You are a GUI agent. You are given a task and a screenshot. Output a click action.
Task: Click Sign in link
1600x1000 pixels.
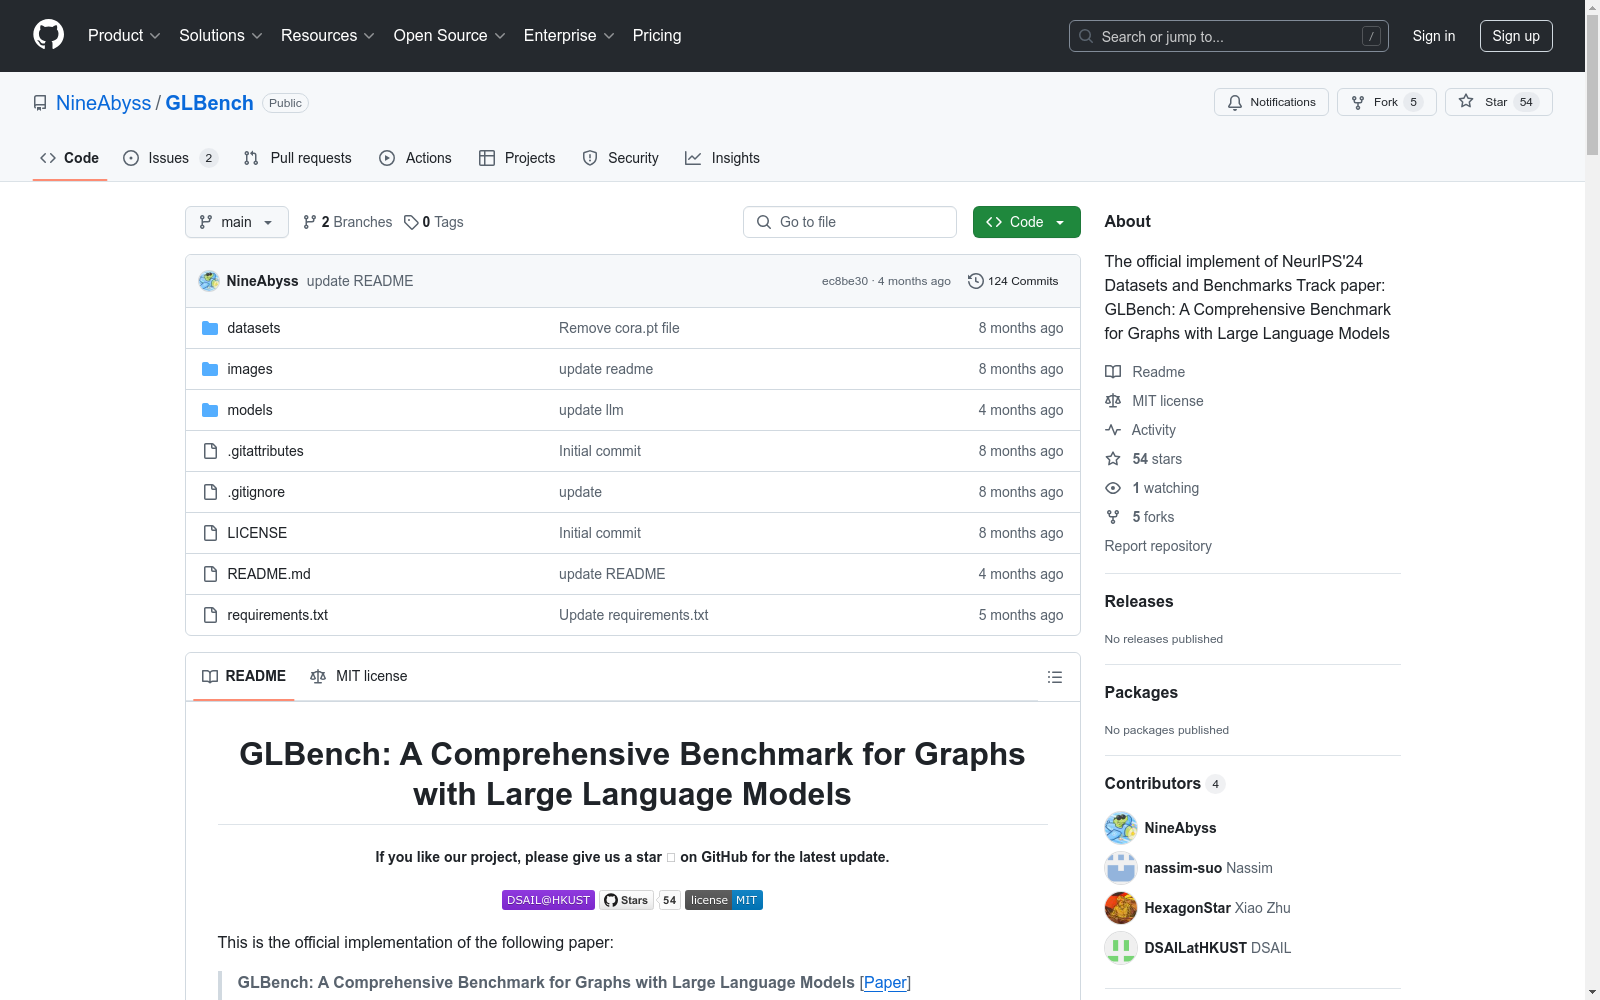(x=1434, y=36)
